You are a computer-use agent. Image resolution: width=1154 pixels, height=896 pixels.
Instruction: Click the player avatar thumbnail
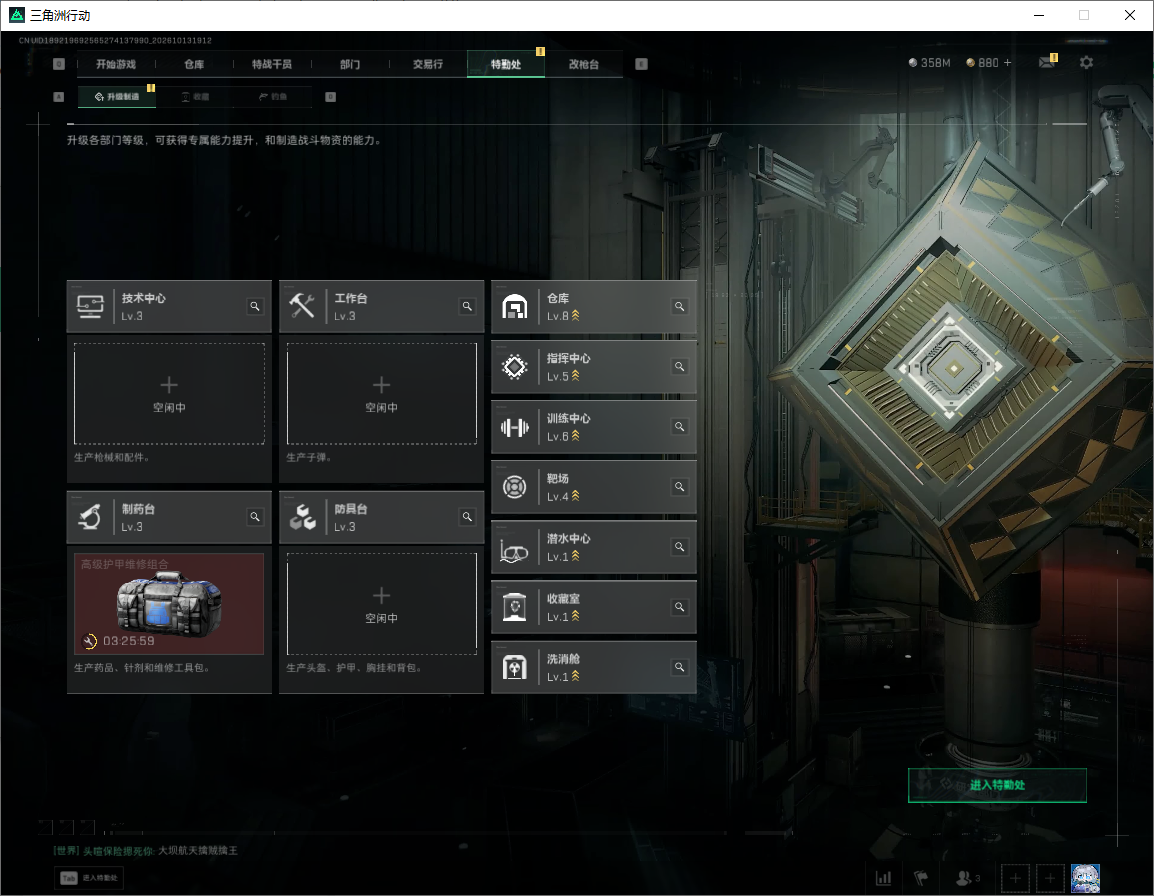(x=1086, y=878)
